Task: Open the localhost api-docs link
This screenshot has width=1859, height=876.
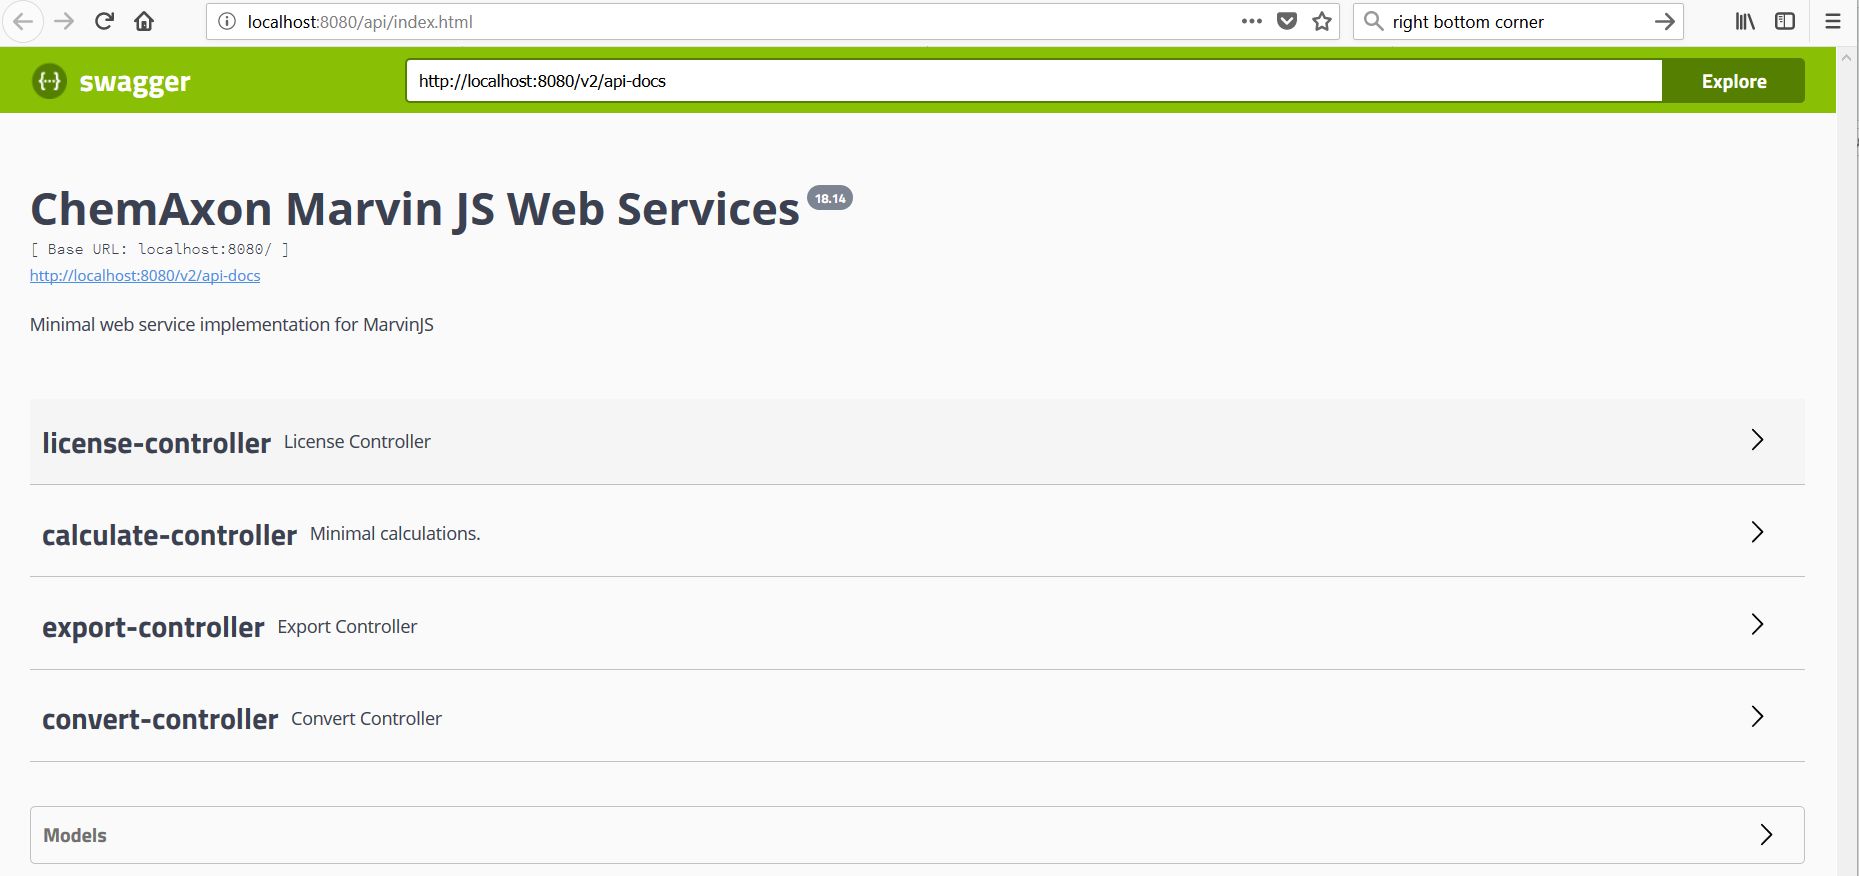Action: click(145, 276)
